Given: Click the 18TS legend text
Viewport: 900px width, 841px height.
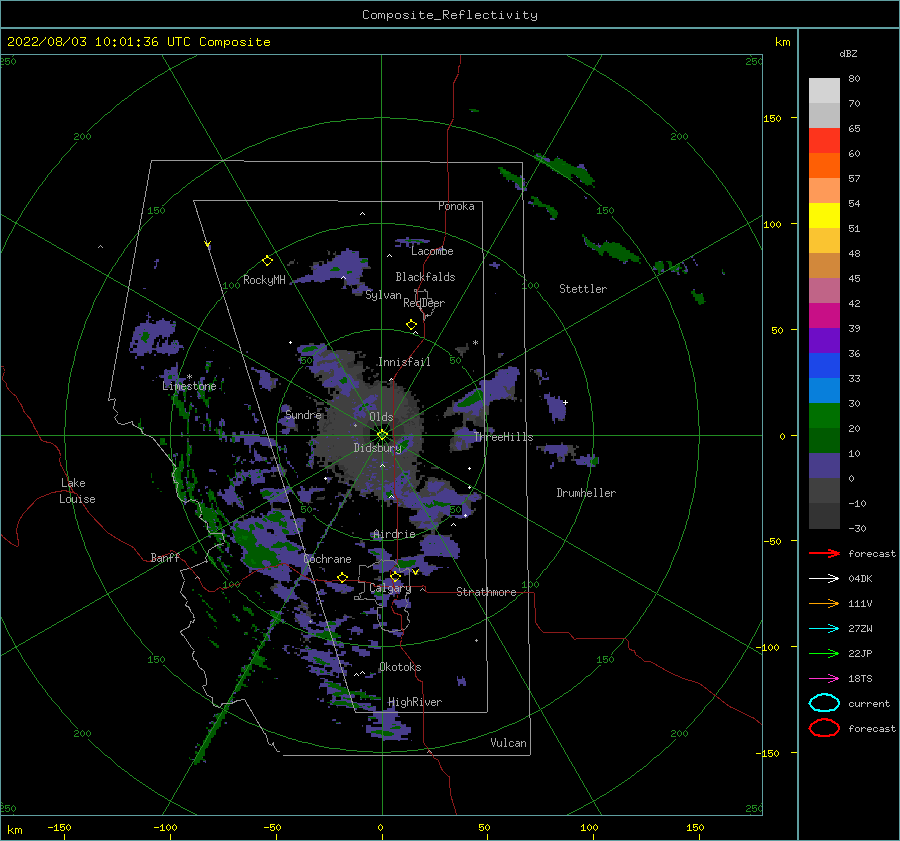Looking at the screenshot, I should [x=860, y=679].
